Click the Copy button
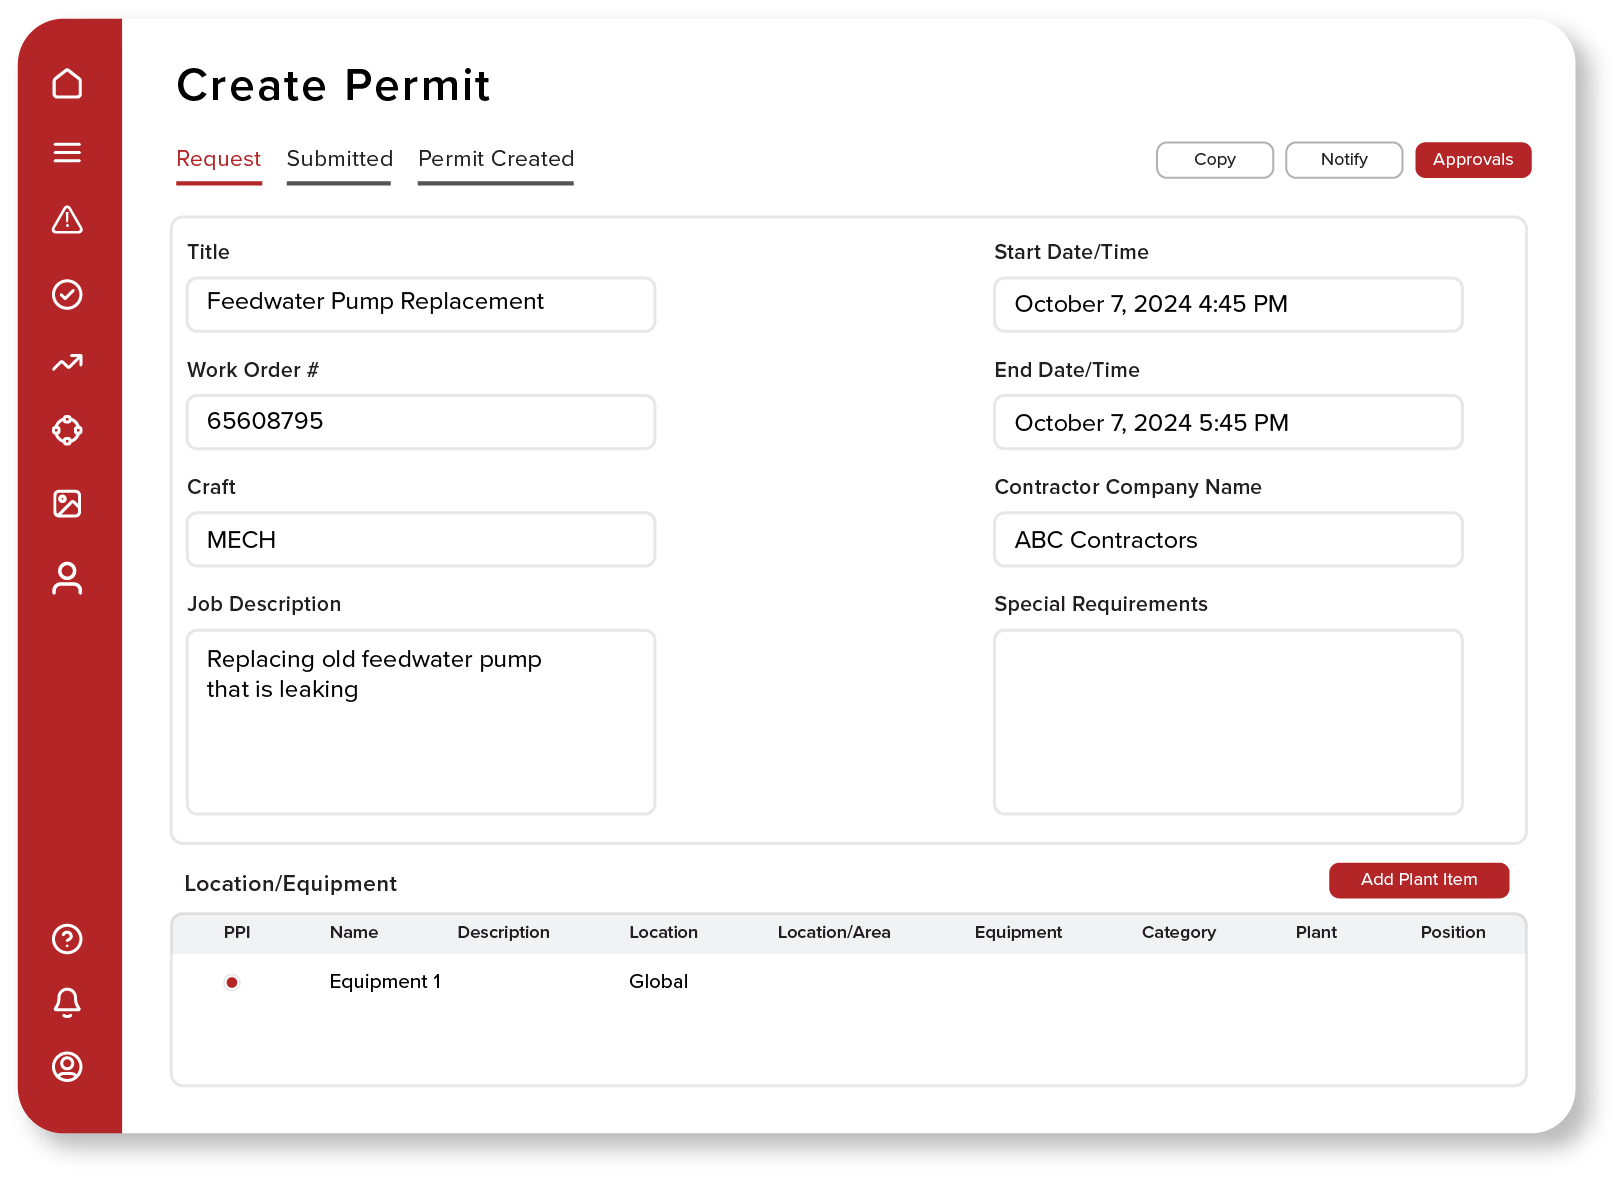This screenshot has width=1622, height=1180. (1214, 160)
